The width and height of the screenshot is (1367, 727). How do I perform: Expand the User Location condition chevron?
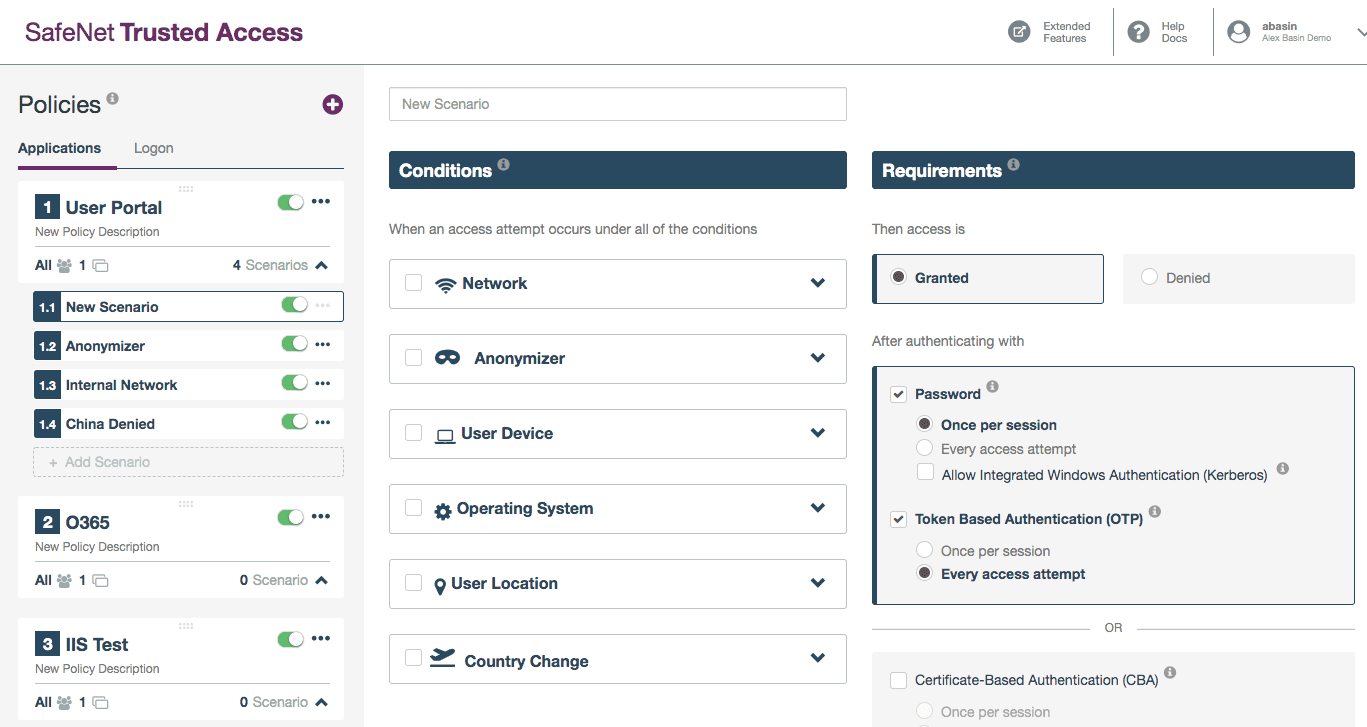click(818, 583)
